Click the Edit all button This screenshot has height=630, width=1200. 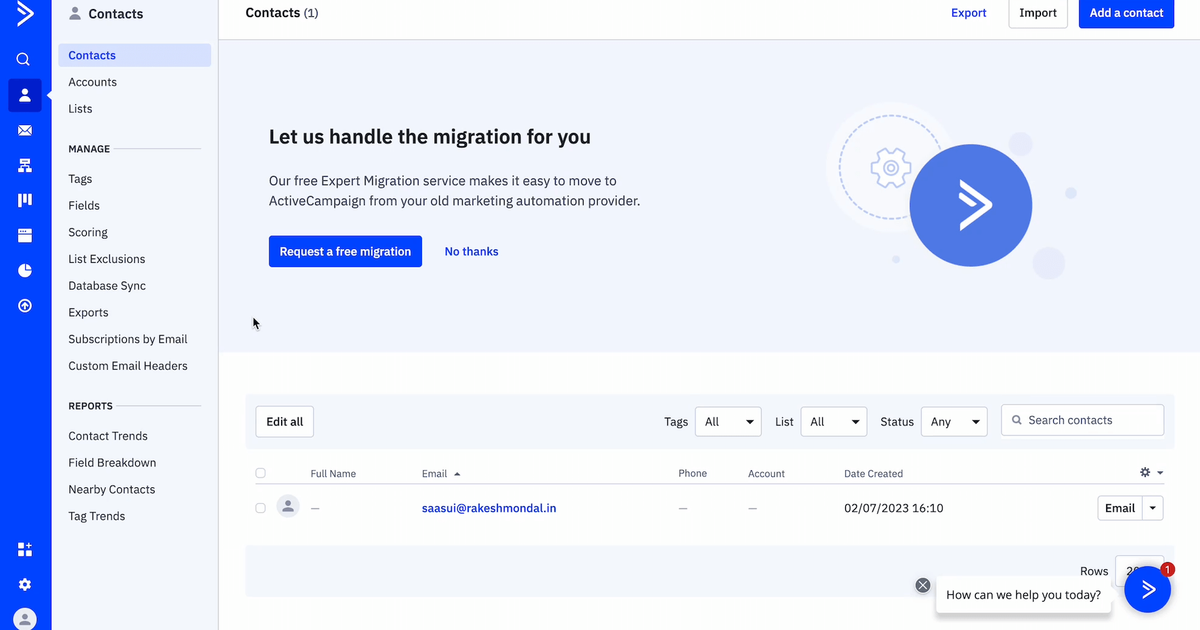coord(284,422)
